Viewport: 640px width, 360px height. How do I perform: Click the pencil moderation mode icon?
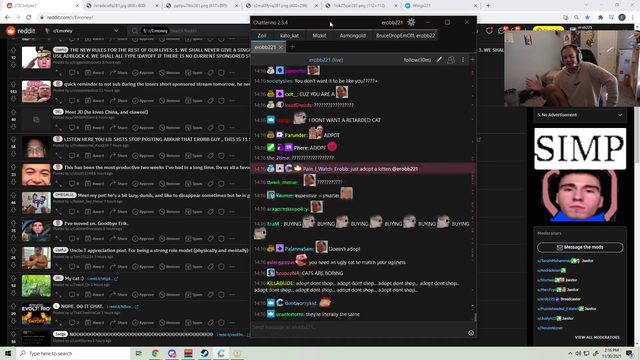tap(439, 60)
